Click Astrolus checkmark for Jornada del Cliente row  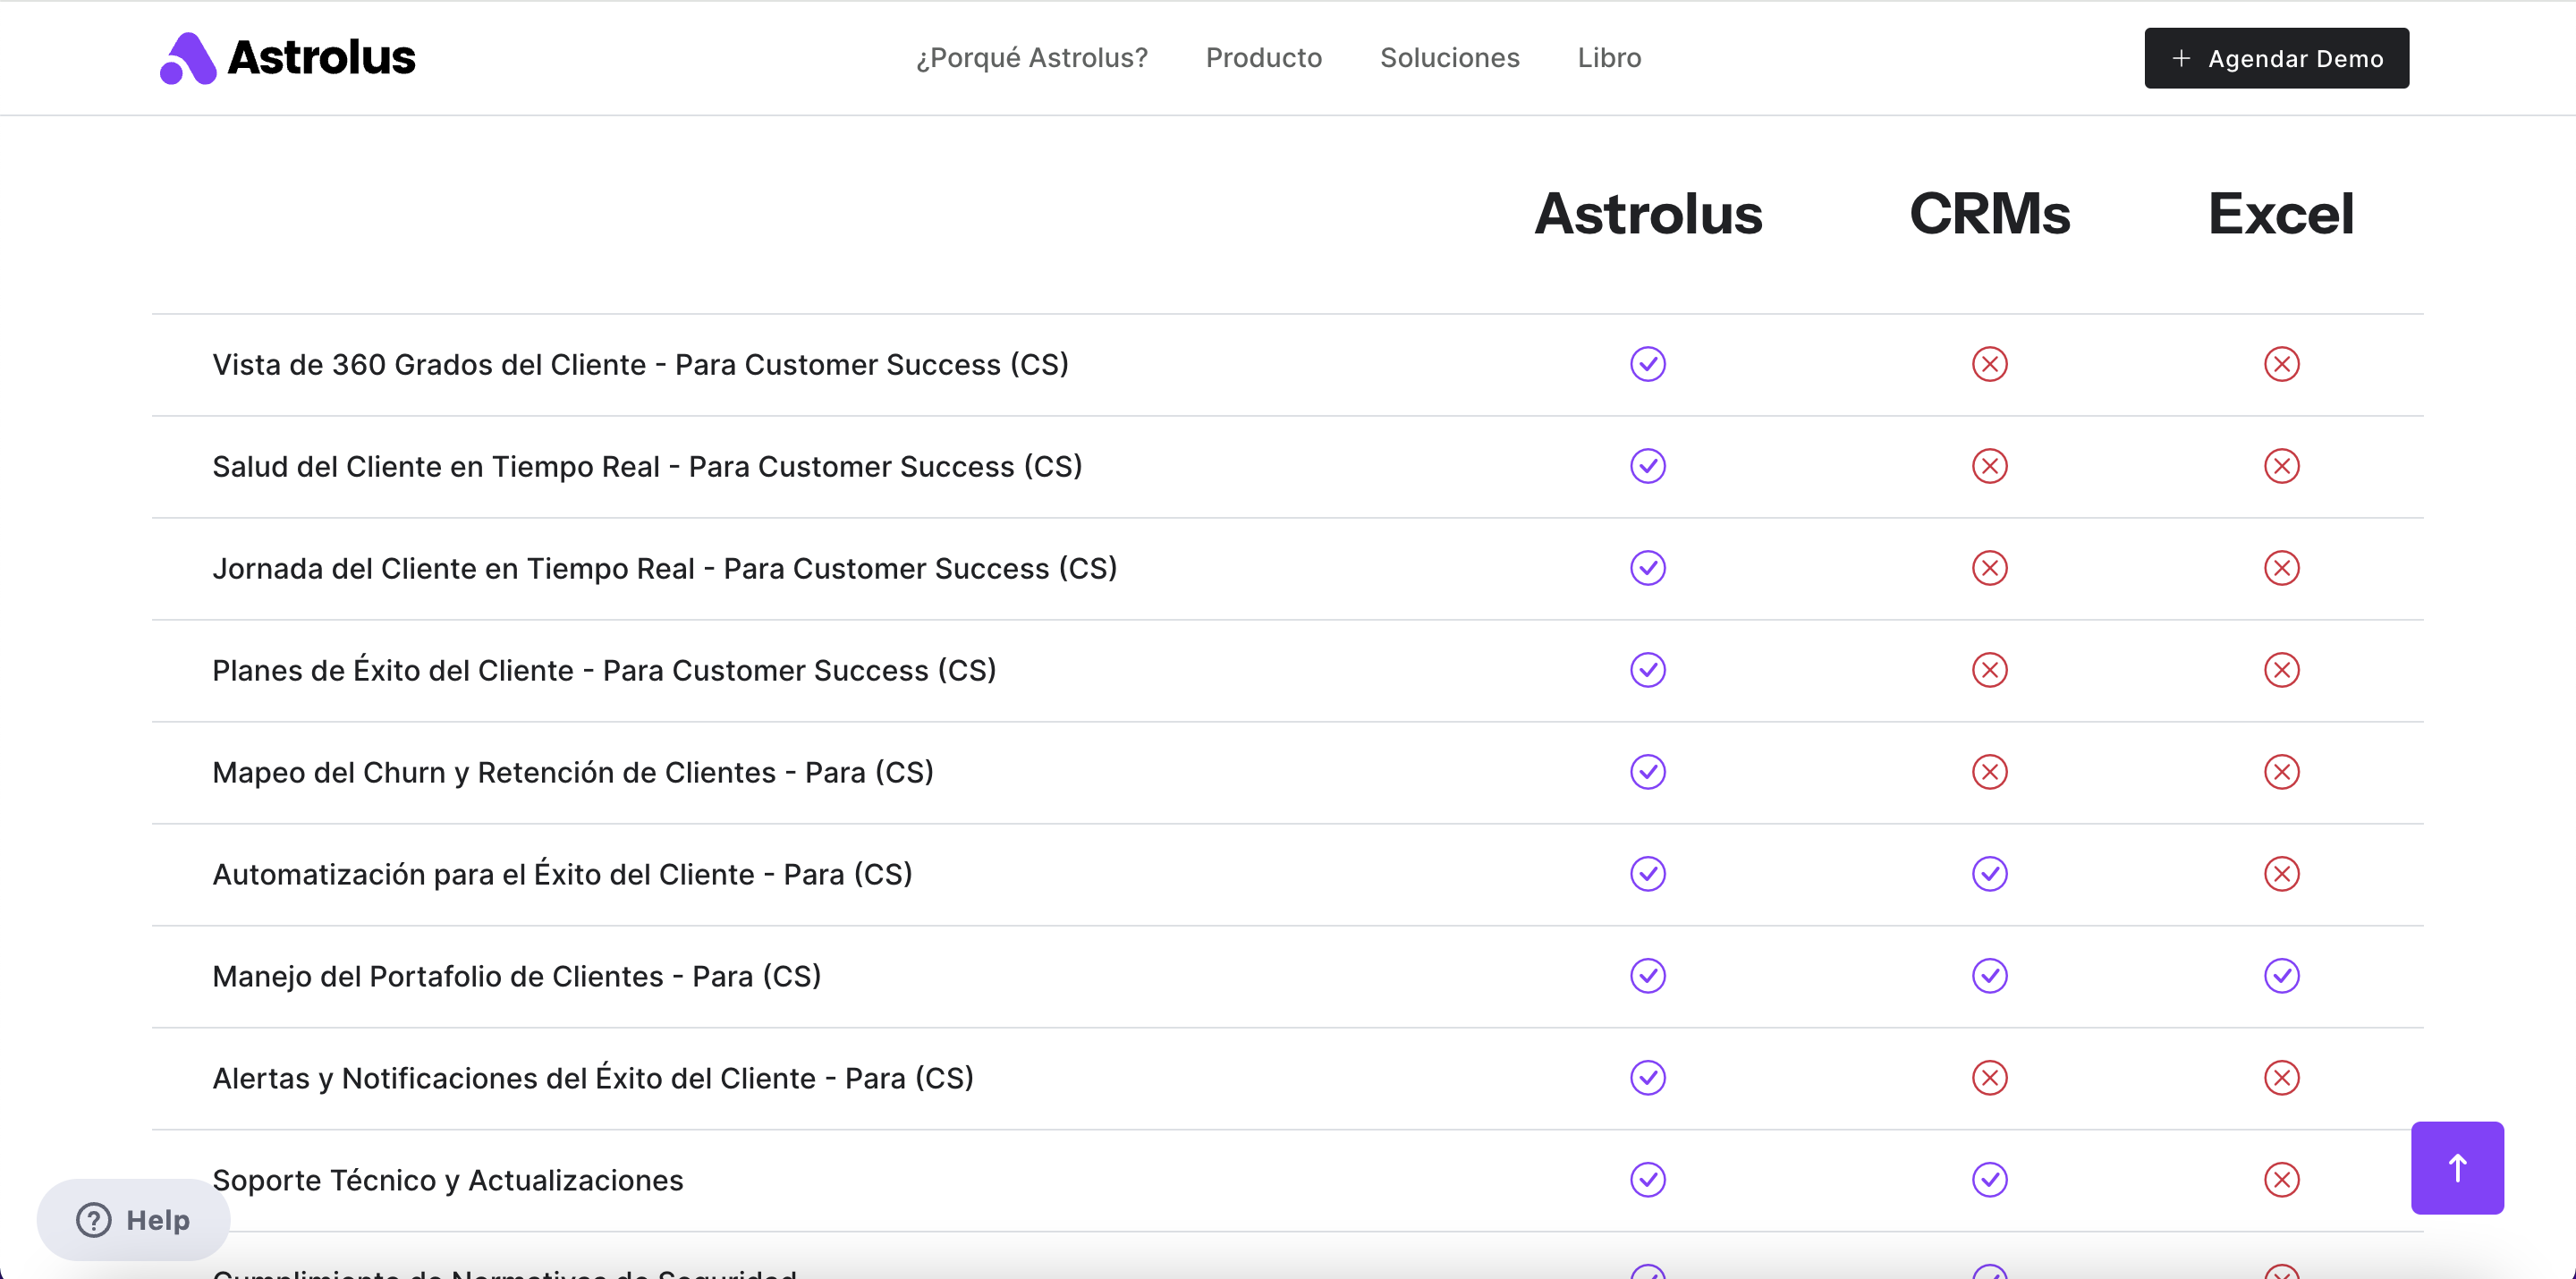click(1647, 568)
